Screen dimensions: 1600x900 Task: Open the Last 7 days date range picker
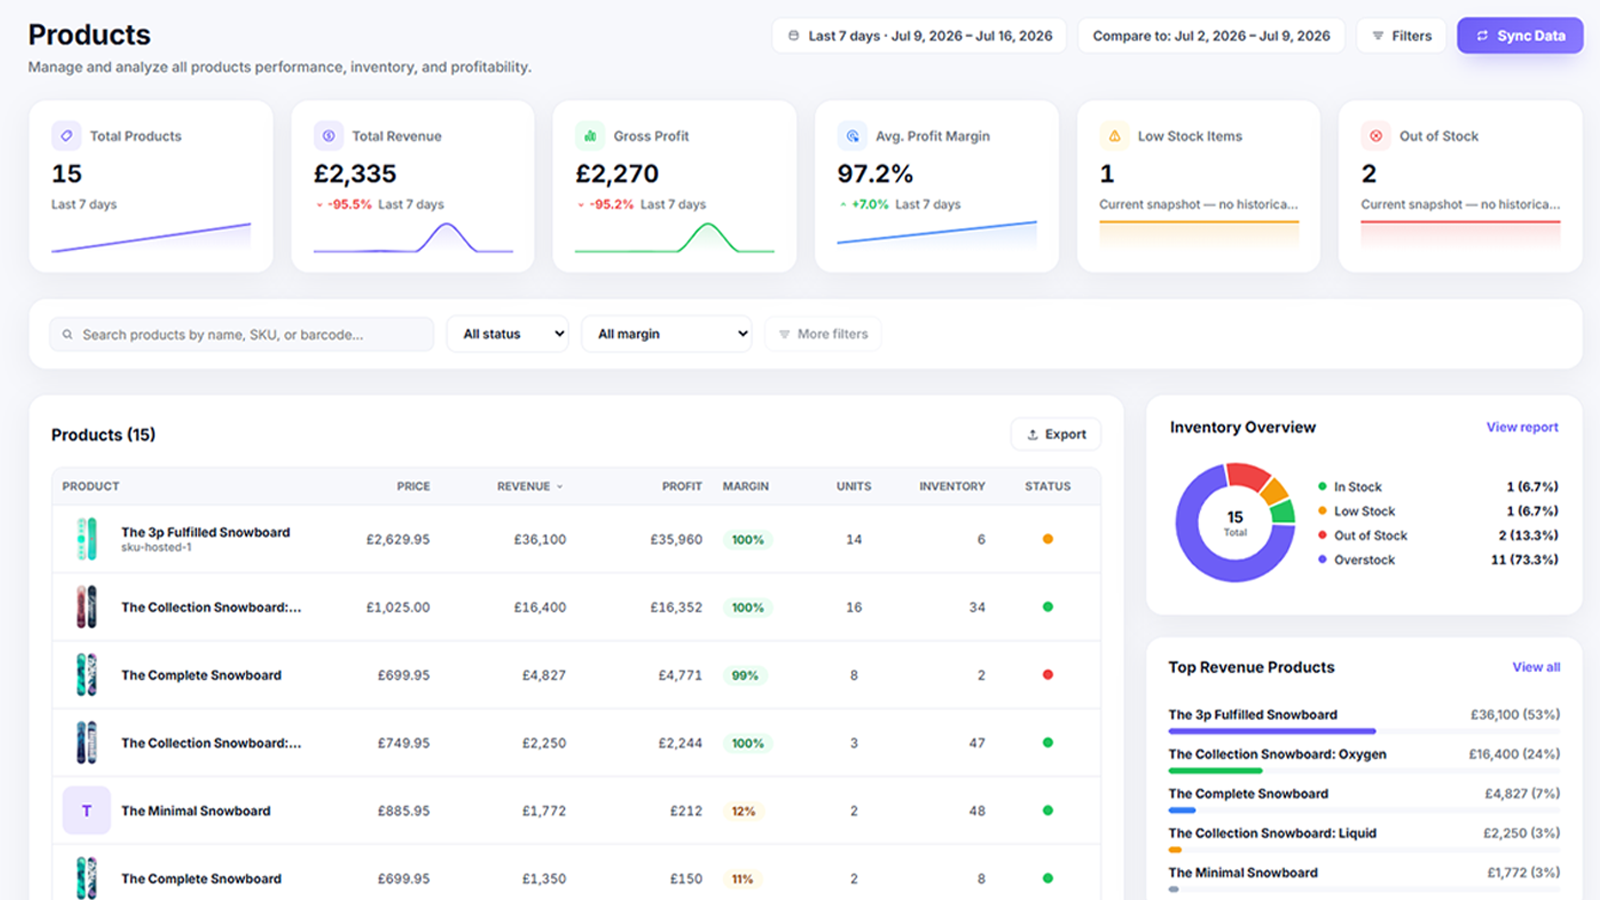(919, 36)
